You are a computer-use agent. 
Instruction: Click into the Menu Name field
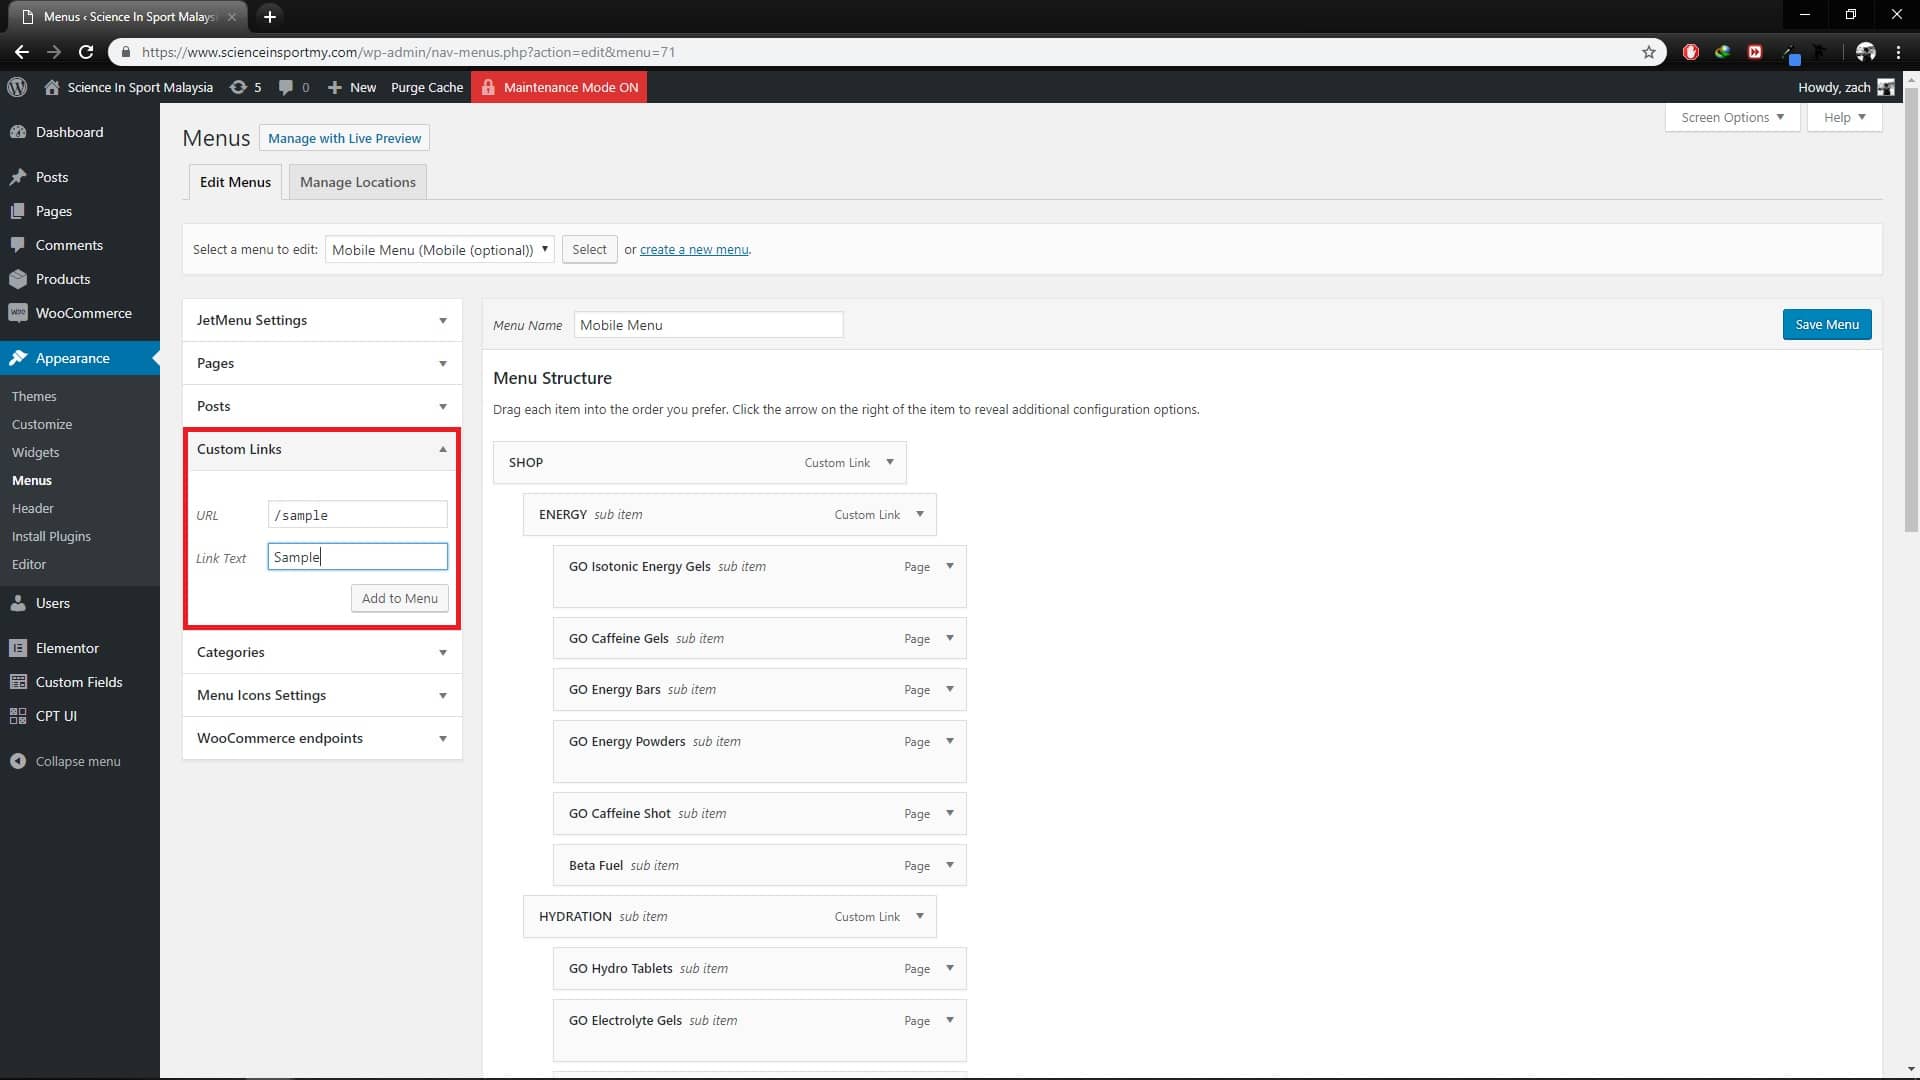708,324
